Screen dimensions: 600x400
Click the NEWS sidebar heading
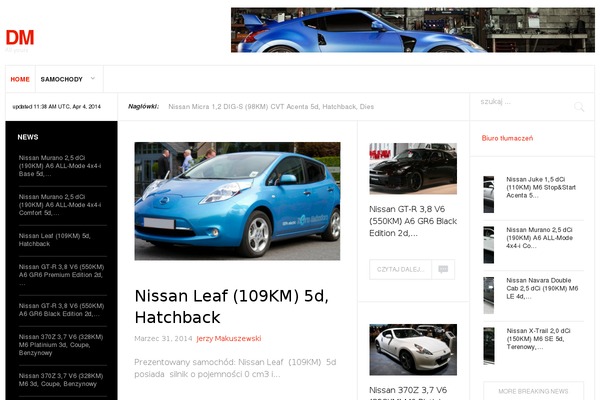pyautogui.click(x=28, y=137)
